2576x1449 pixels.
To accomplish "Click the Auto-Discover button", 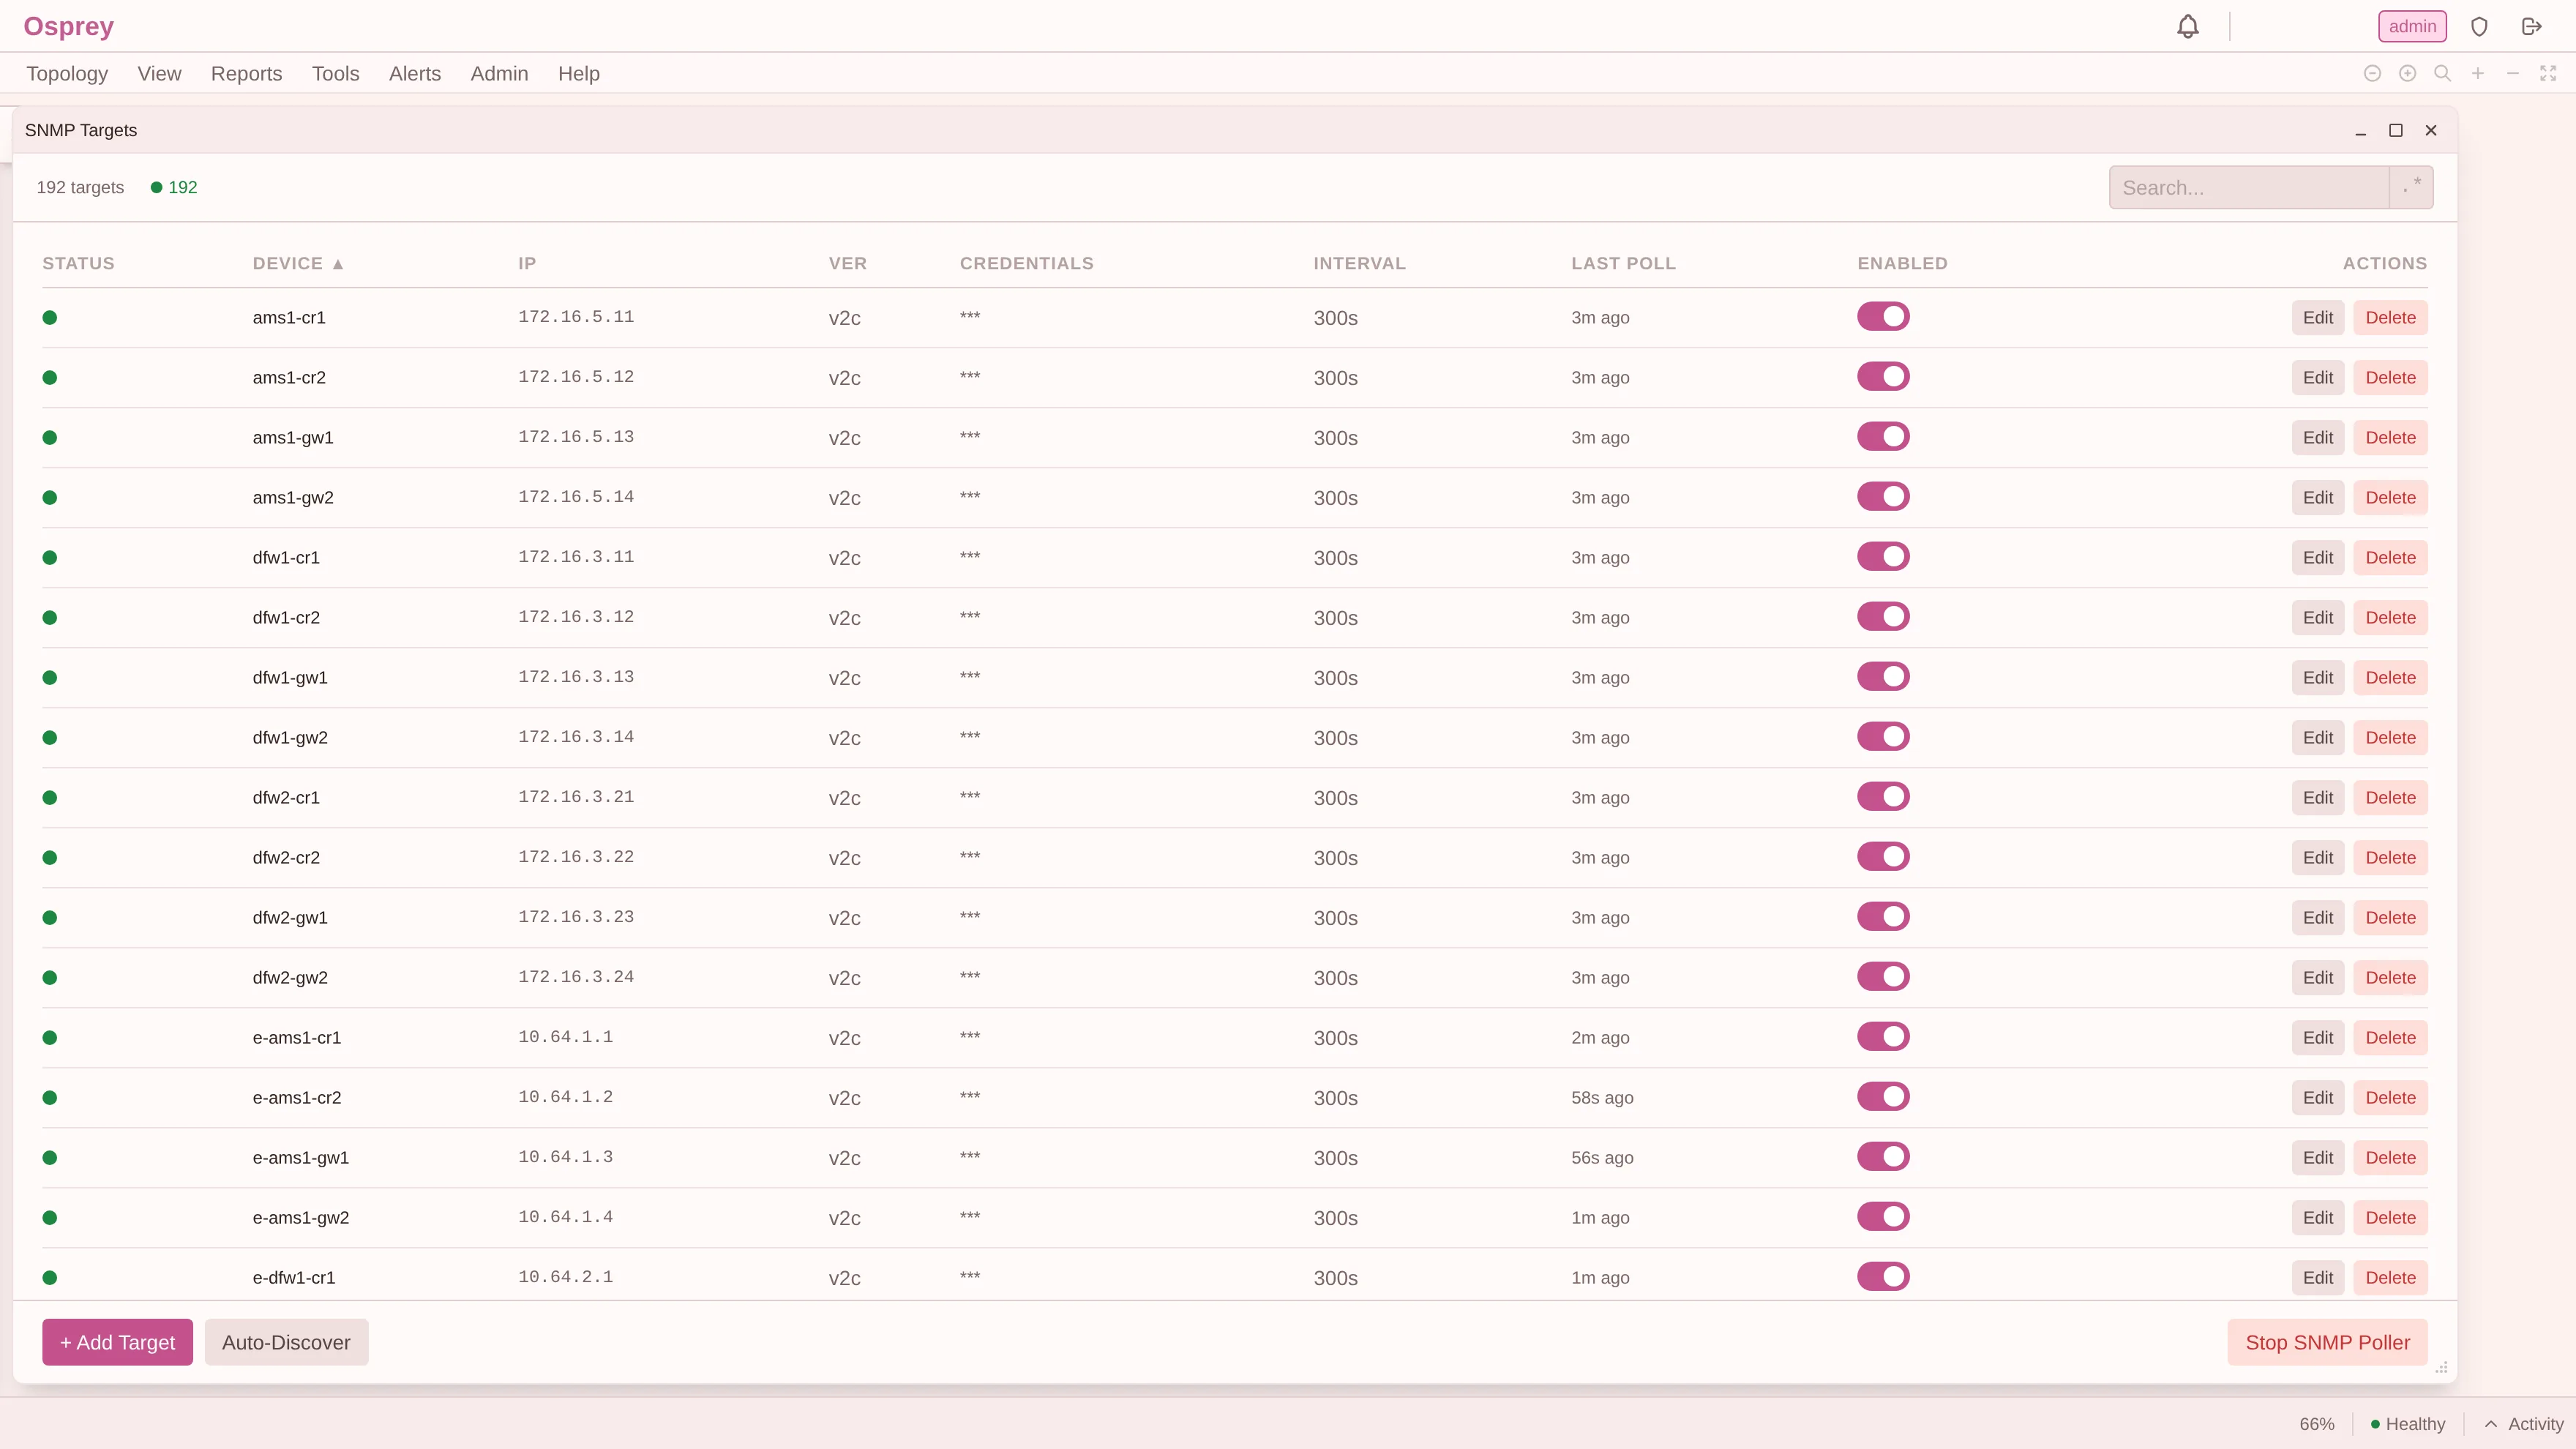I will [286, 1343].
